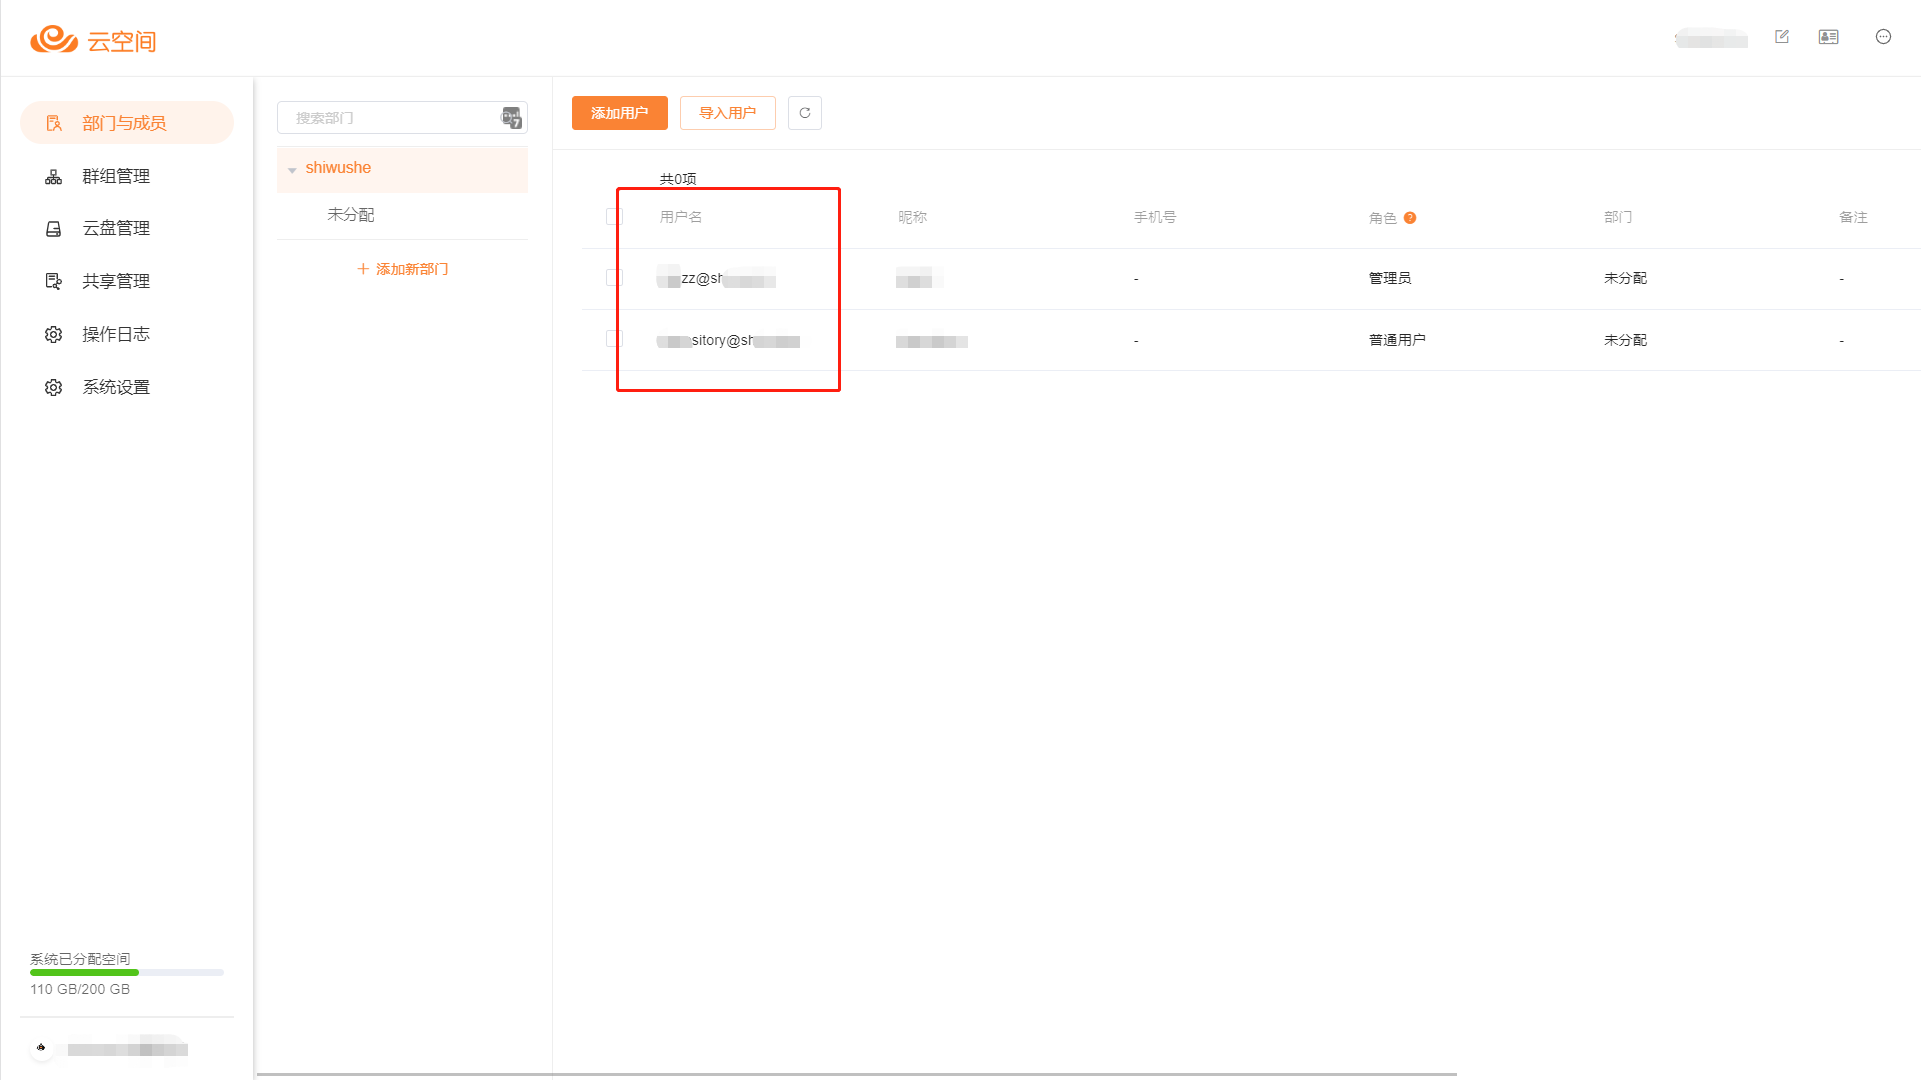The image size is (1921, 1080).
Task: Click the 添加用户 button
Action: coord(619,113)
